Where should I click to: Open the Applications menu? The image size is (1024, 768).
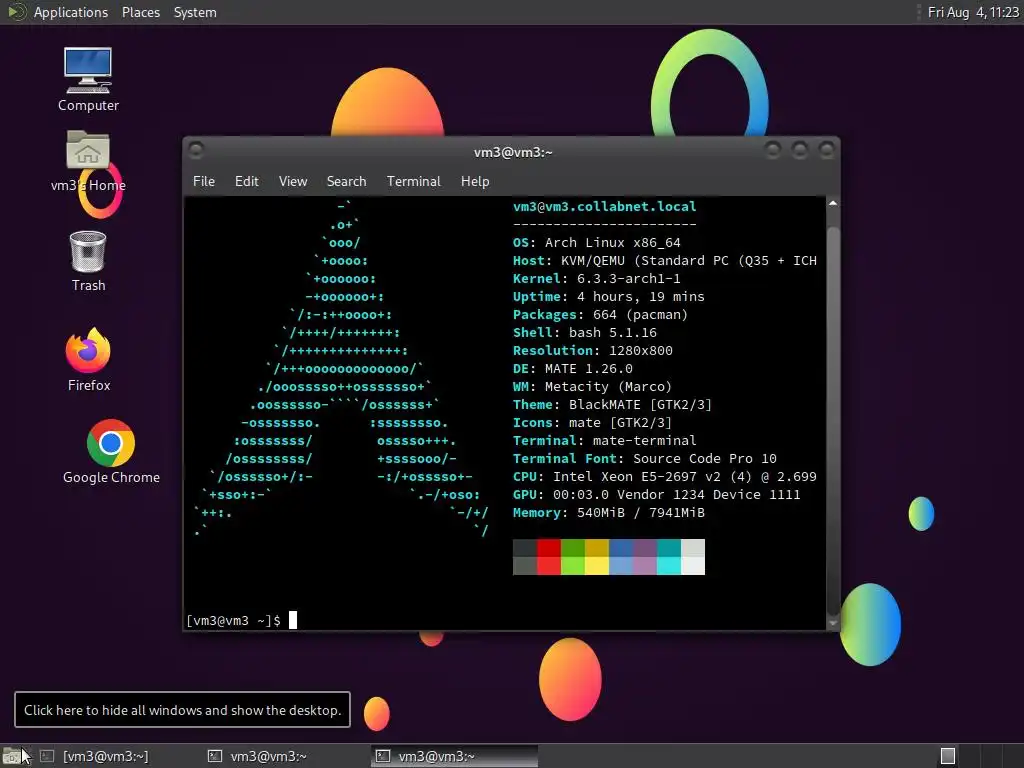[71, 12]
